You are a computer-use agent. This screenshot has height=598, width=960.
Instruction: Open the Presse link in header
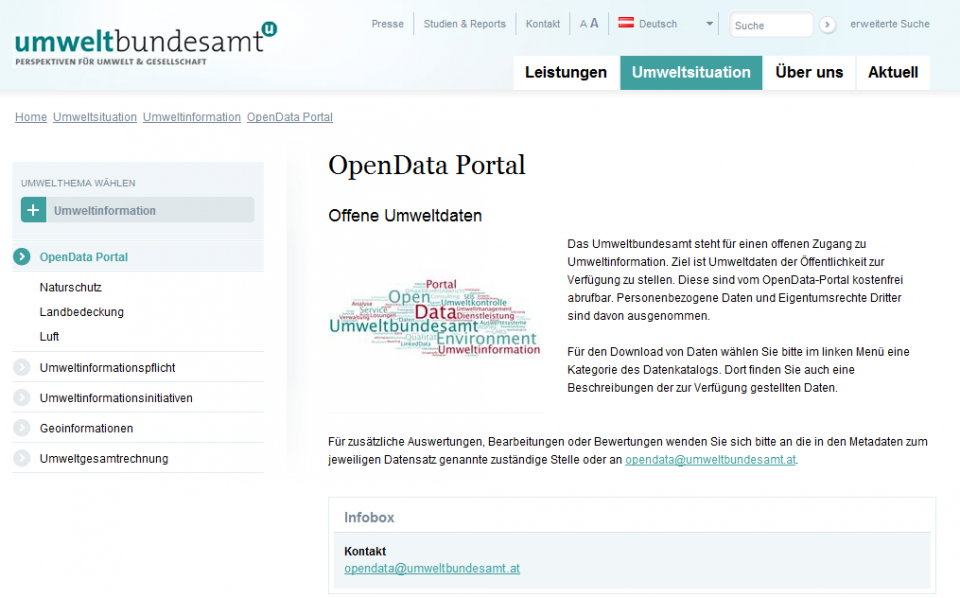[x=388, y=24]
